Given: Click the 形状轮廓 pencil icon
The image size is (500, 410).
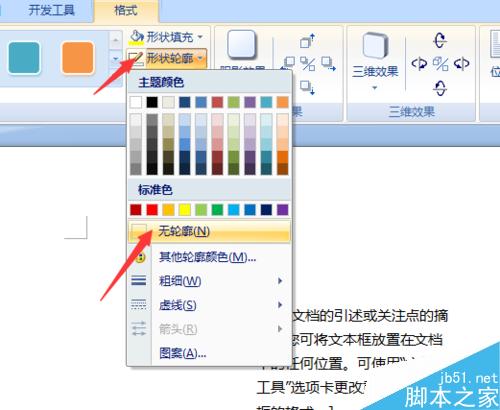Looking at the screenshot, I should [136, 59].
